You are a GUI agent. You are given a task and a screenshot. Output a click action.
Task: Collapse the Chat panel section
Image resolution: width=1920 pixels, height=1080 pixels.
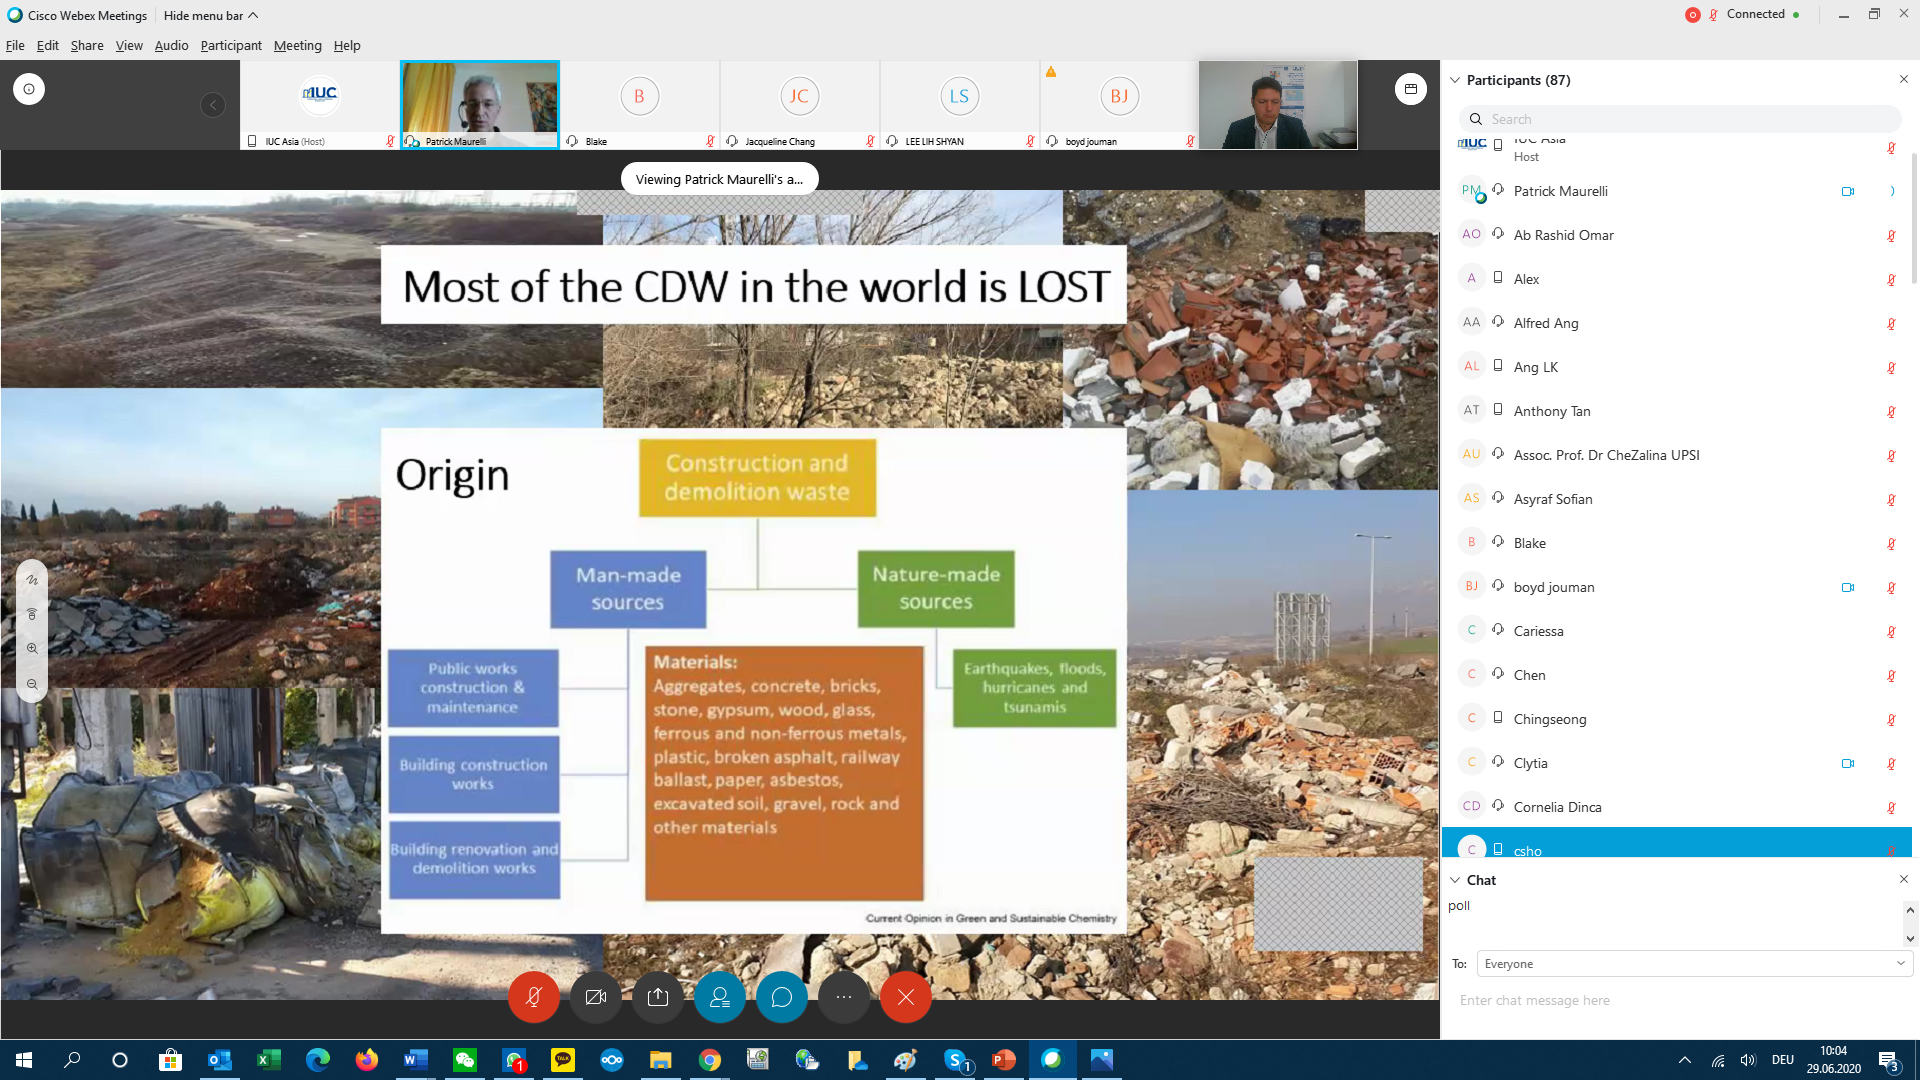[1455, 880]
